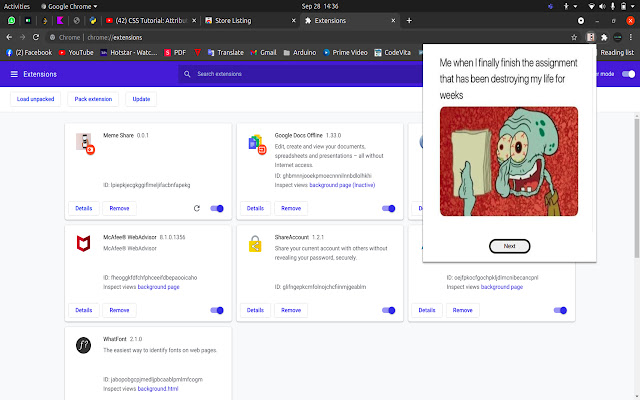The image size is (640, 400).
Task: Click the WhatFont extension icon
Action: tap(83, 345)
